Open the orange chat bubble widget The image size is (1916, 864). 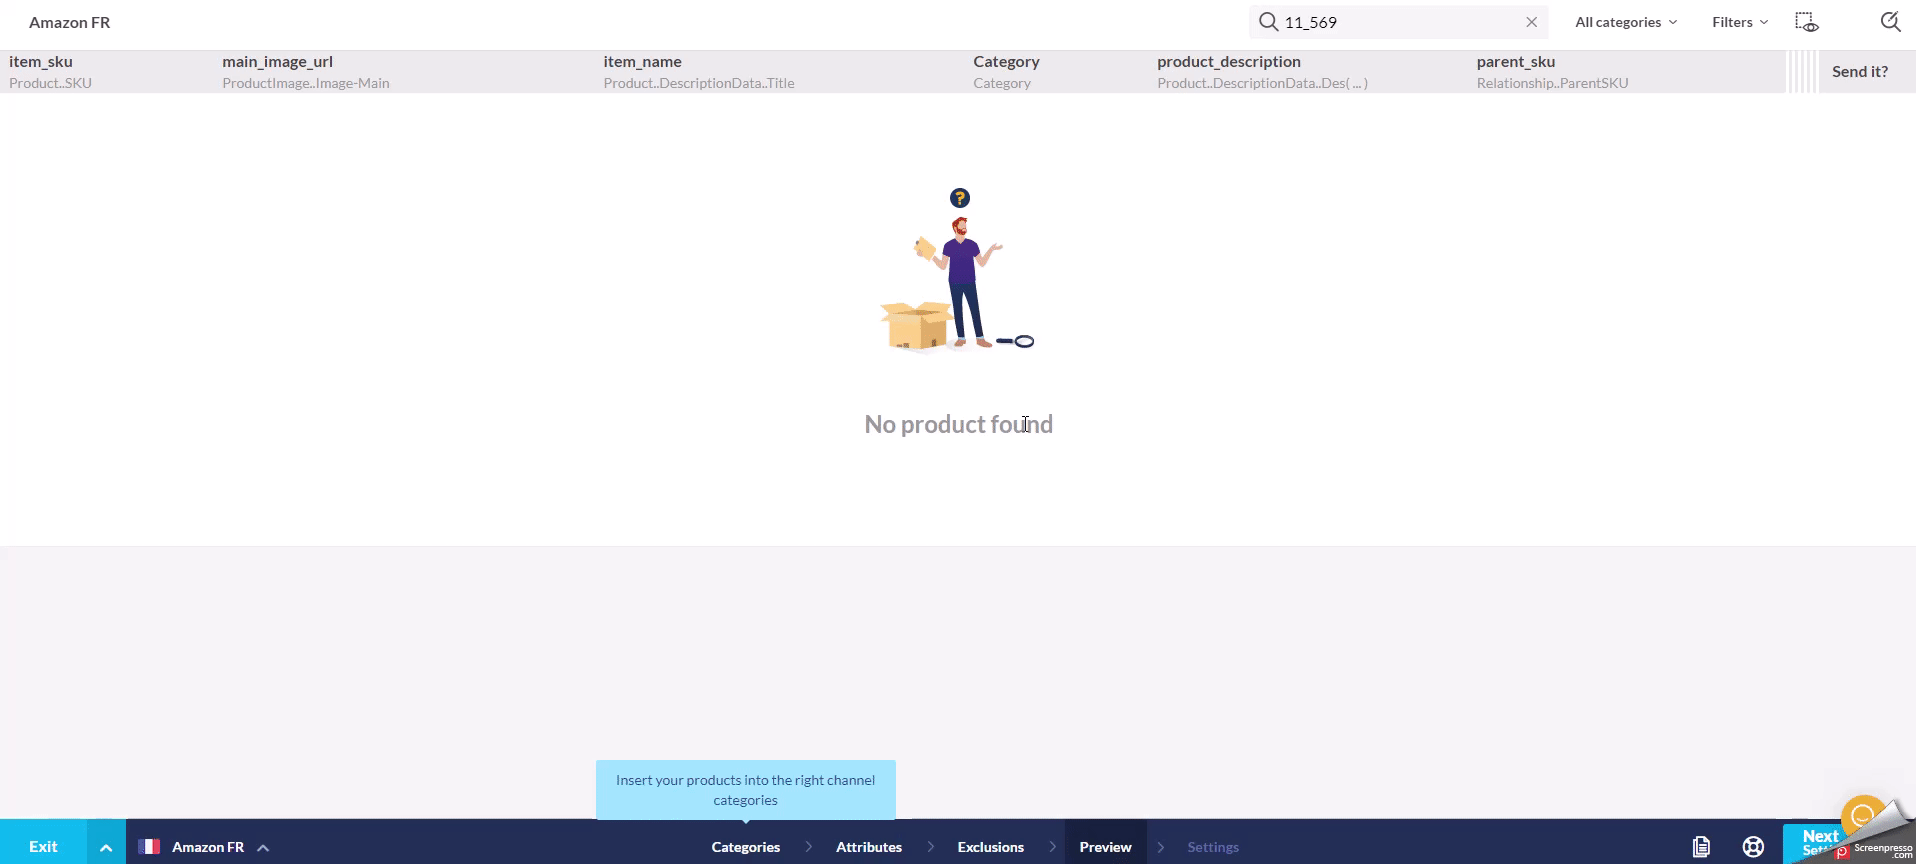pos(1861,815)
